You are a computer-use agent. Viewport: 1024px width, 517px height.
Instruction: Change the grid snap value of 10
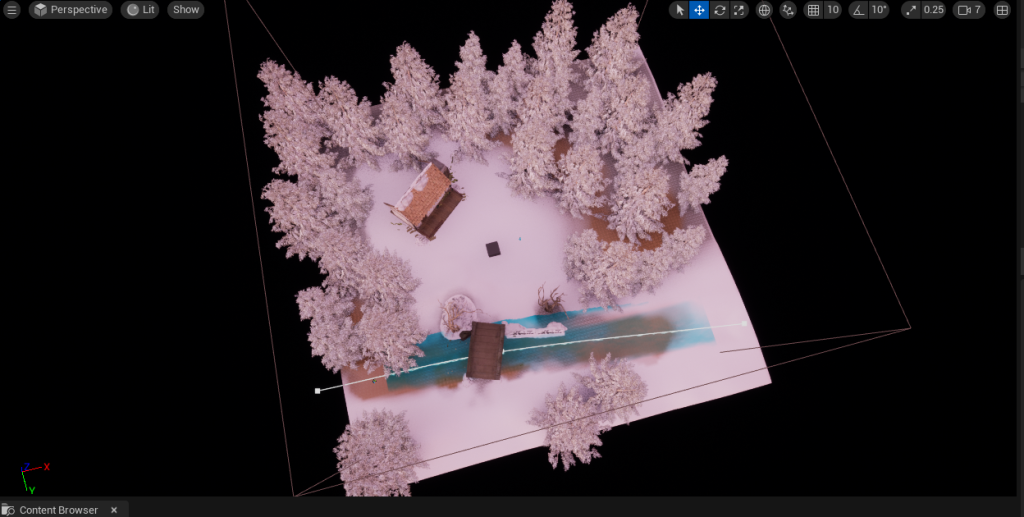tap(833, 10)
